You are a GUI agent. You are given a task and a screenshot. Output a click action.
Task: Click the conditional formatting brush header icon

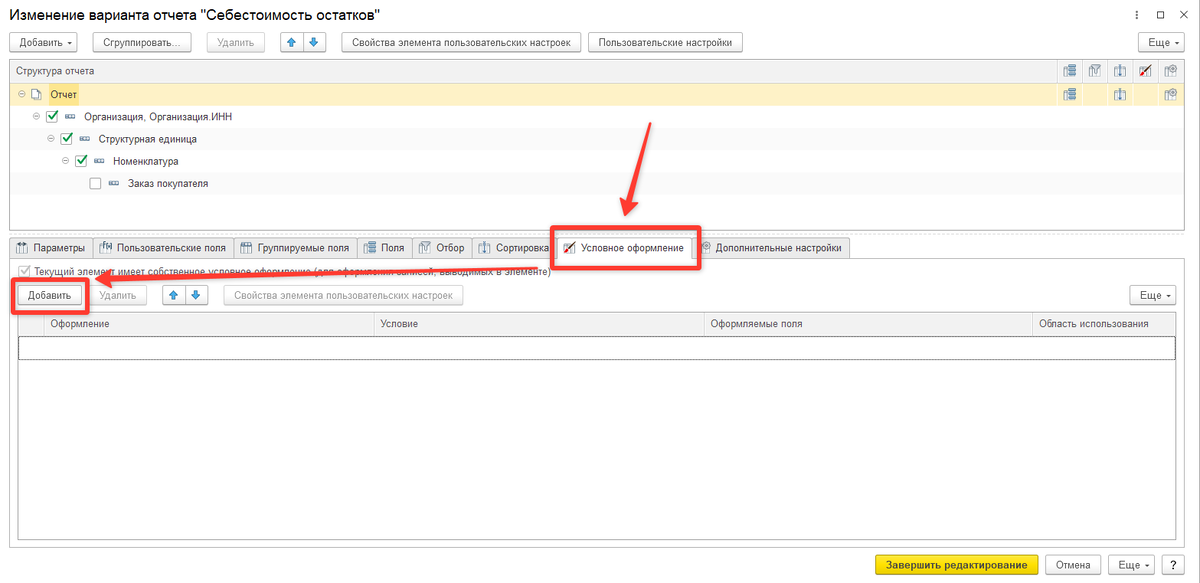click(1145, 71)
